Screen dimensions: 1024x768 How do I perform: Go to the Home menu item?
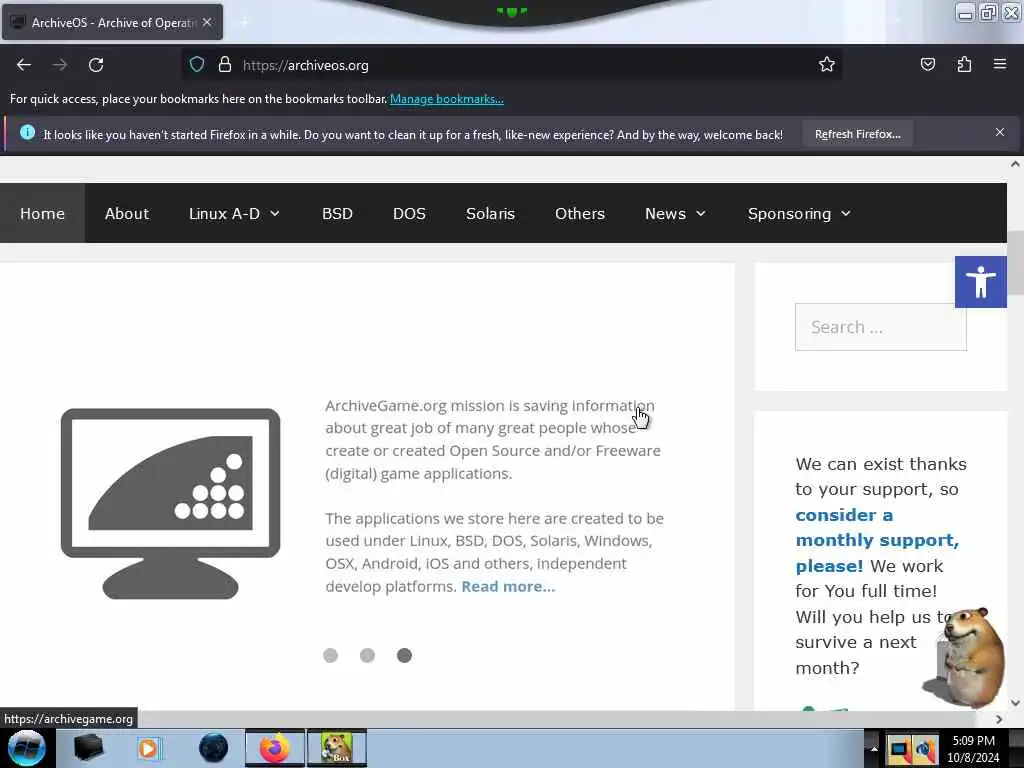(x=42, y=214)
